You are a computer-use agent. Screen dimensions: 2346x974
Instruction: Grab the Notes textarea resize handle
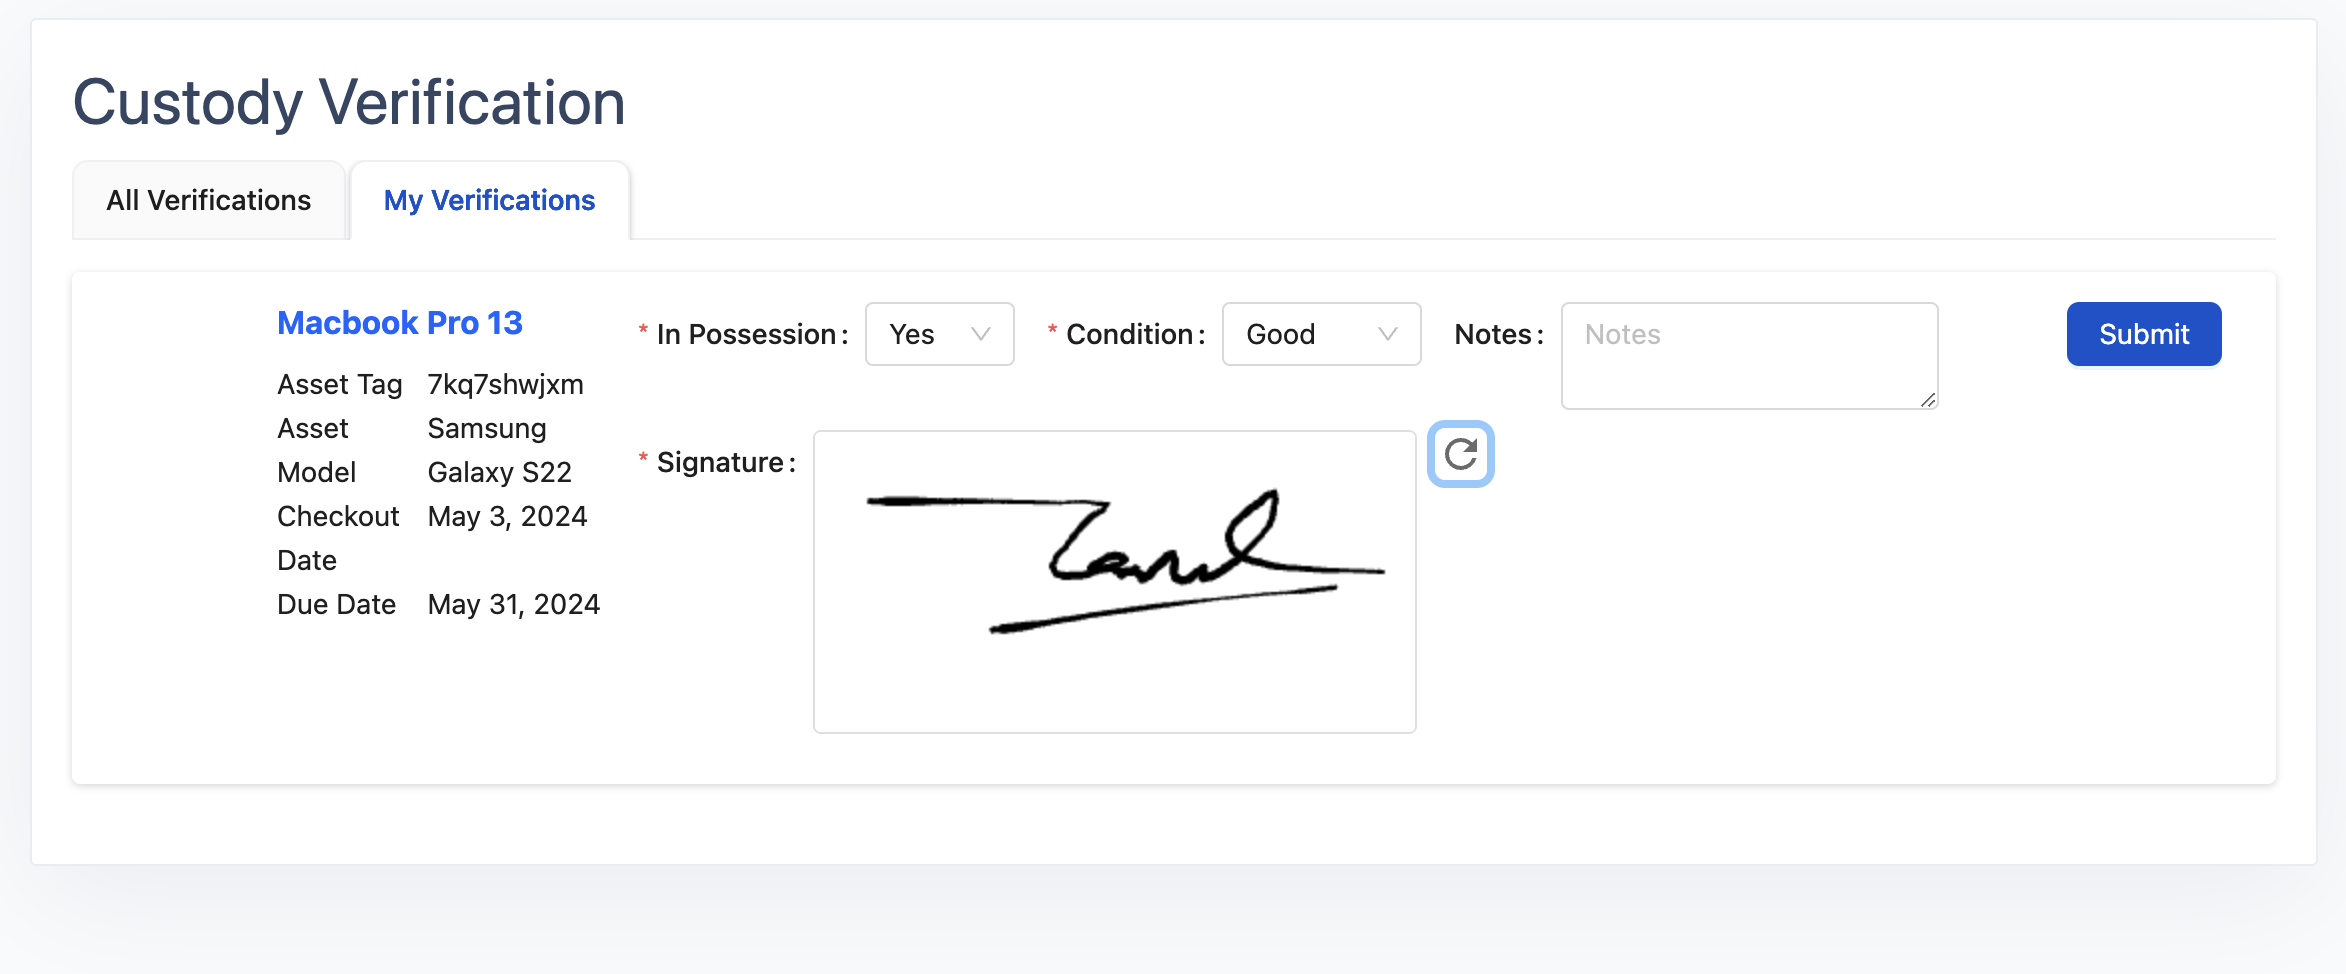point(1928,399)
